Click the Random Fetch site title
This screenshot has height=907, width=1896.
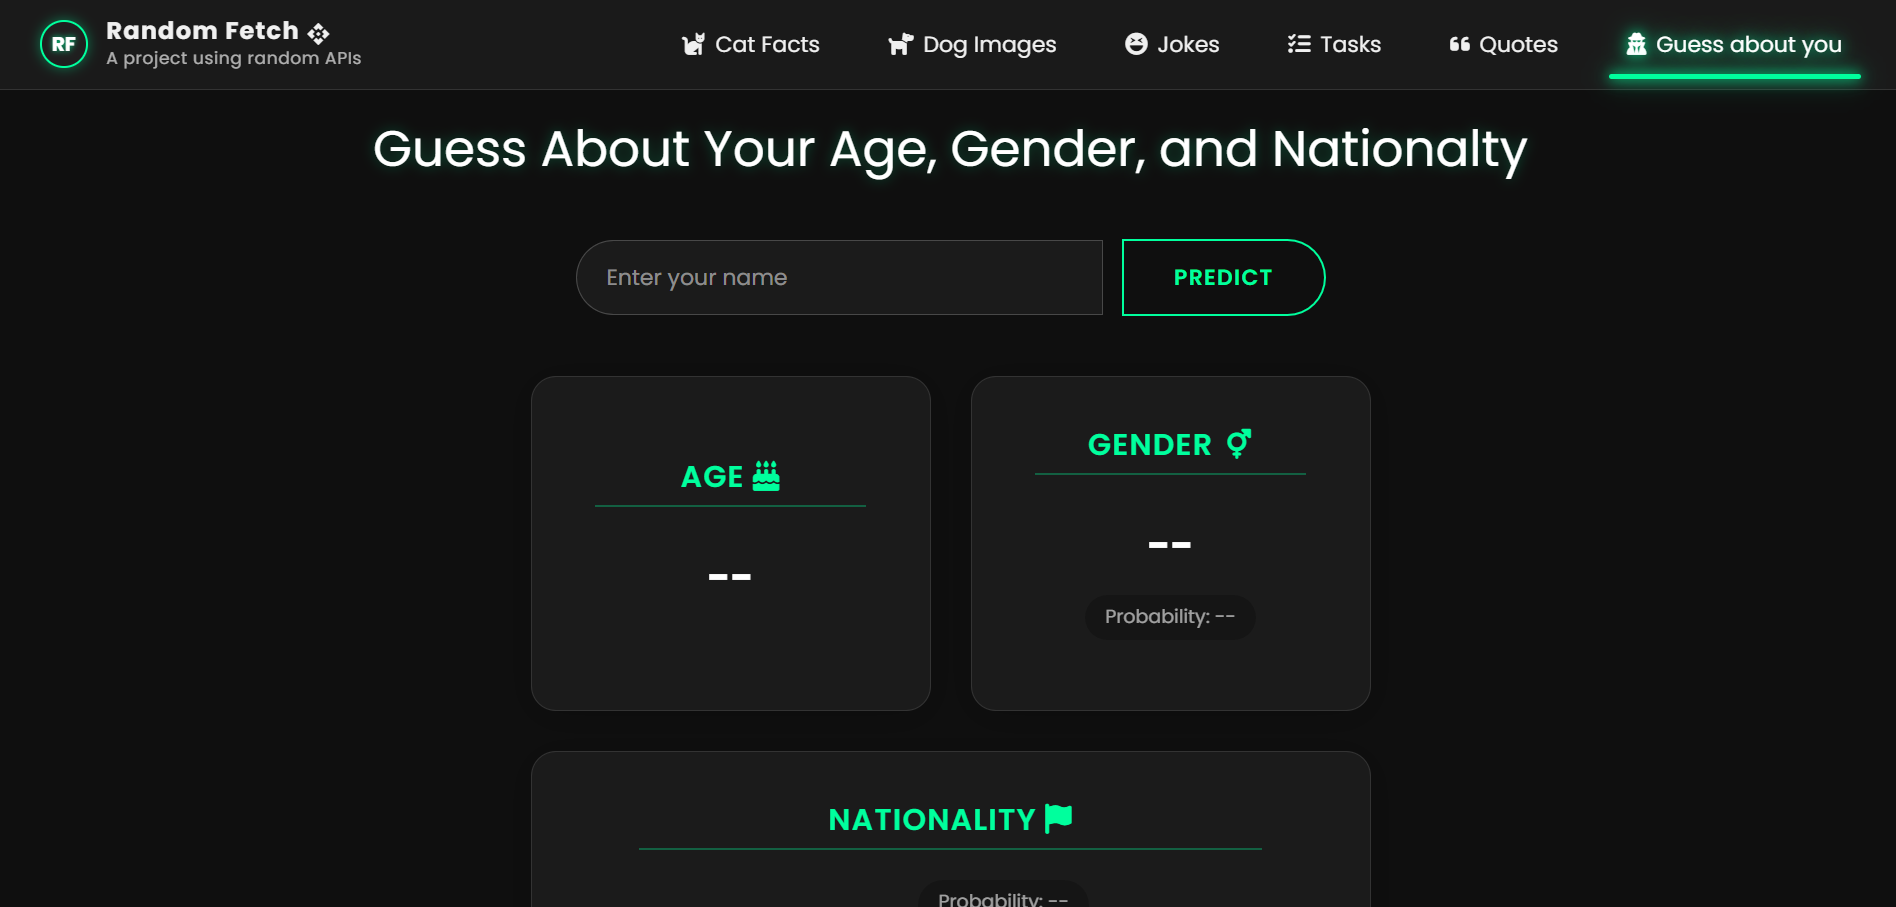202,31
